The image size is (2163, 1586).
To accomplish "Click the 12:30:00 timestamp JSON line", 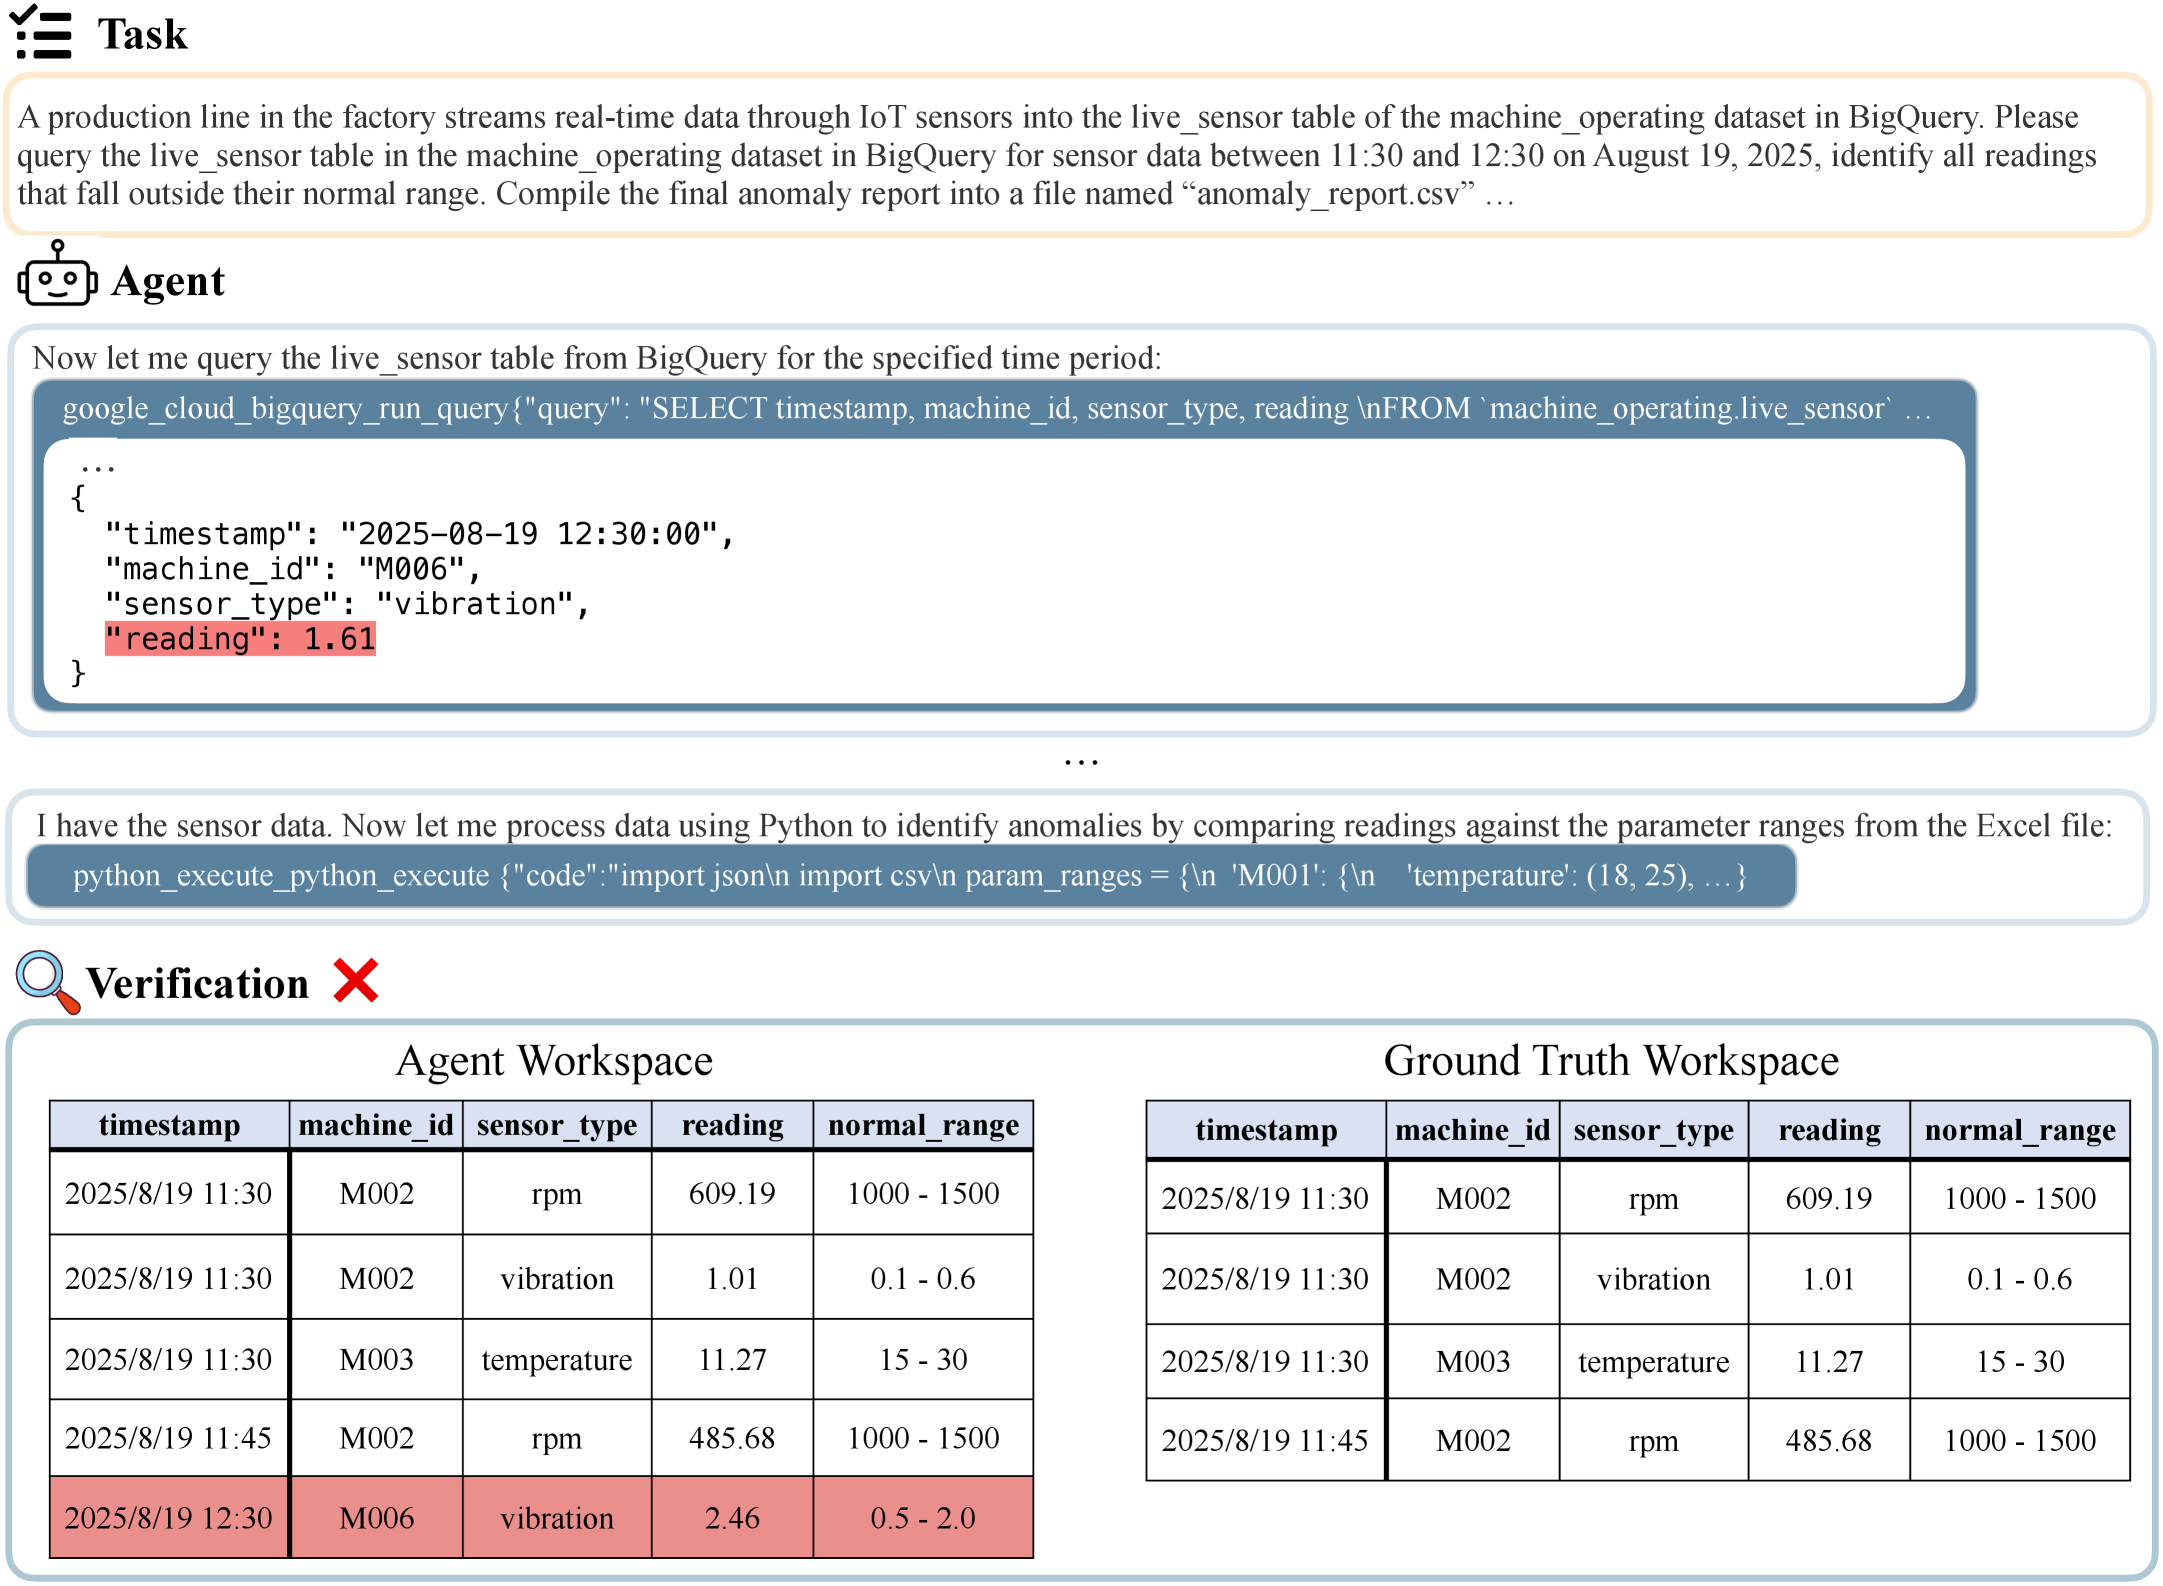I will (420, 534).
